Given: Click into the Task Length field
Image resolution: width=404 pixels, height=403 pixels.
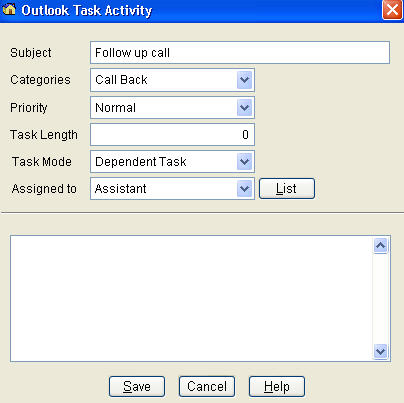Looking at the screenshot, I should point(172,135).
